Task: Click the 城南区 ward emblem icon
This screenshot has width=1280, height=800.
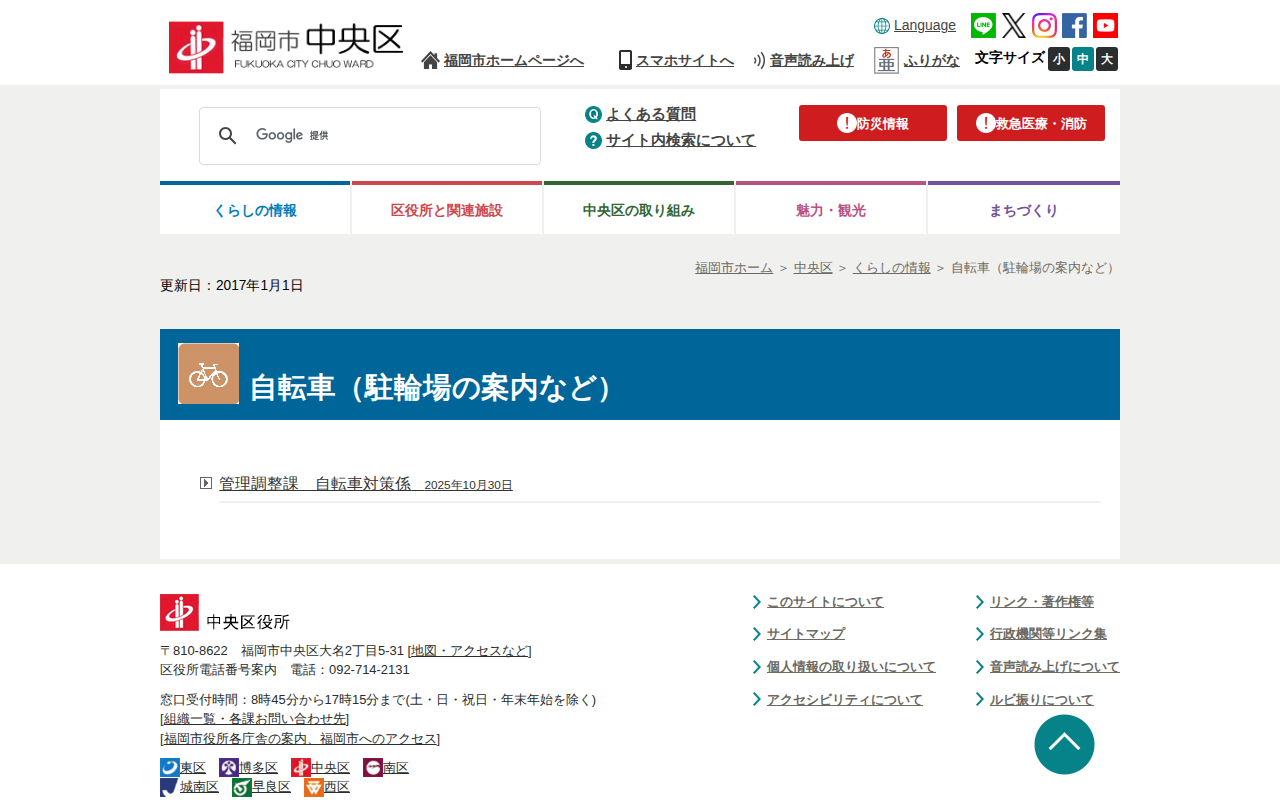Action: point(169,787)
